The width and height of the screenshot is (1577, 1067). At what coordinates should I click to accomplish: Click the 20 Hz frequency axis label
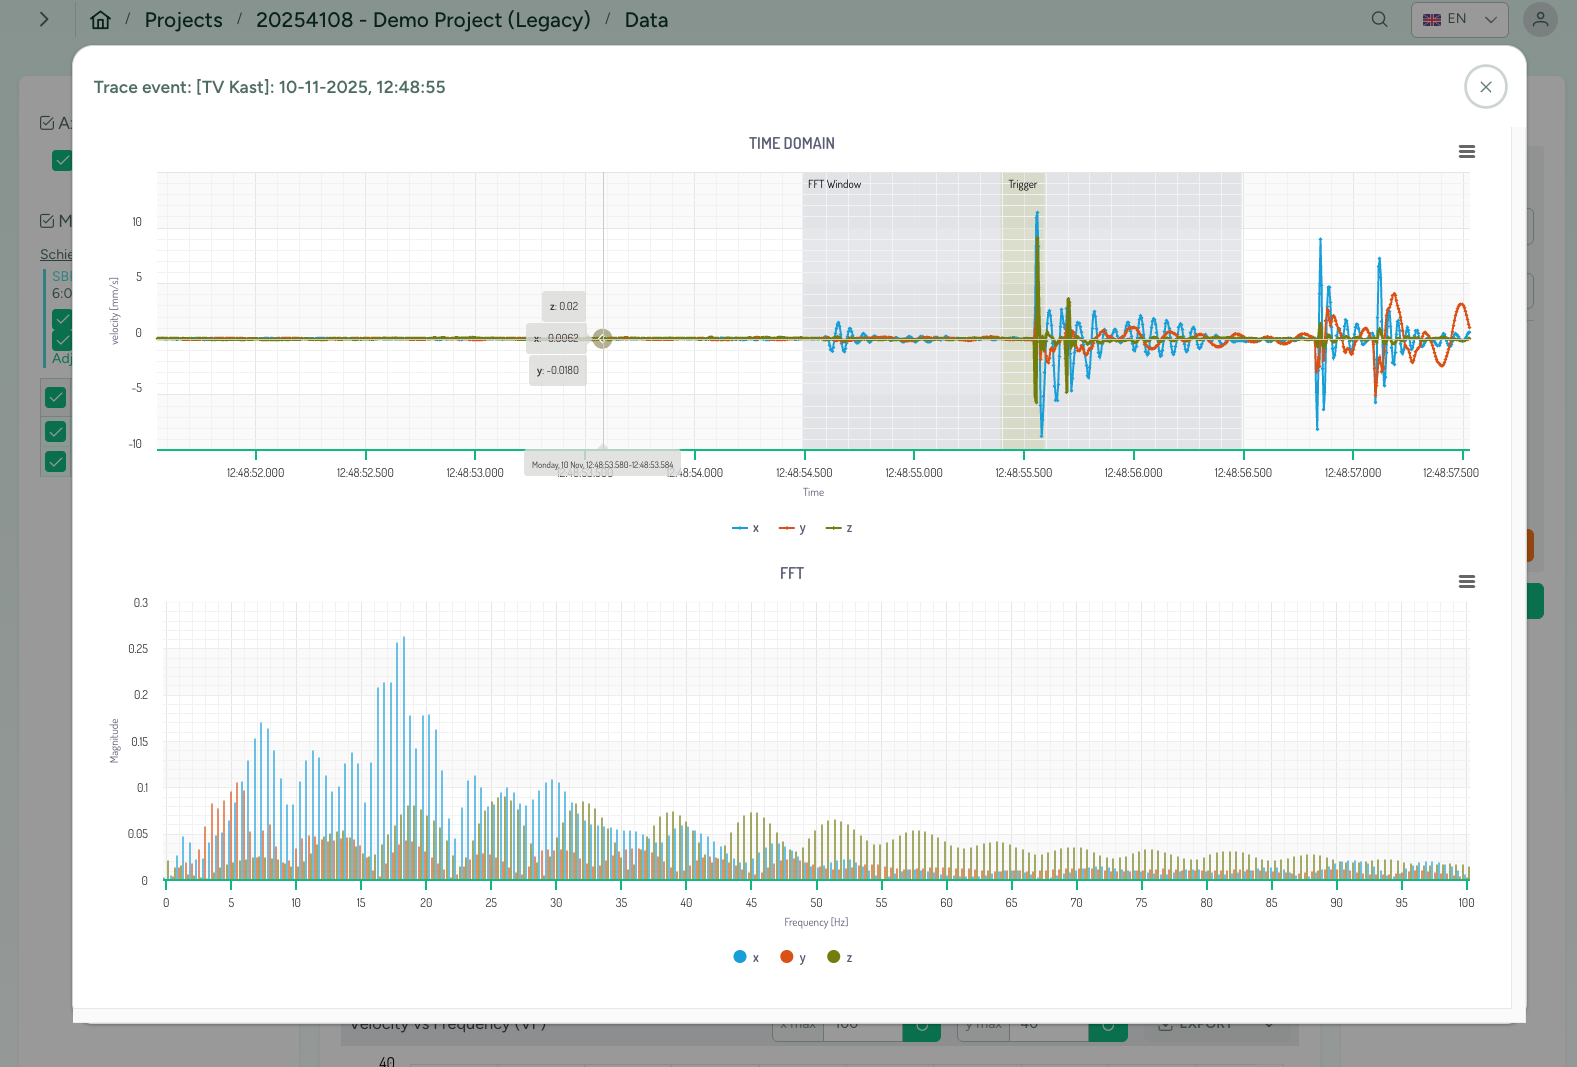(x=426, y=903)
